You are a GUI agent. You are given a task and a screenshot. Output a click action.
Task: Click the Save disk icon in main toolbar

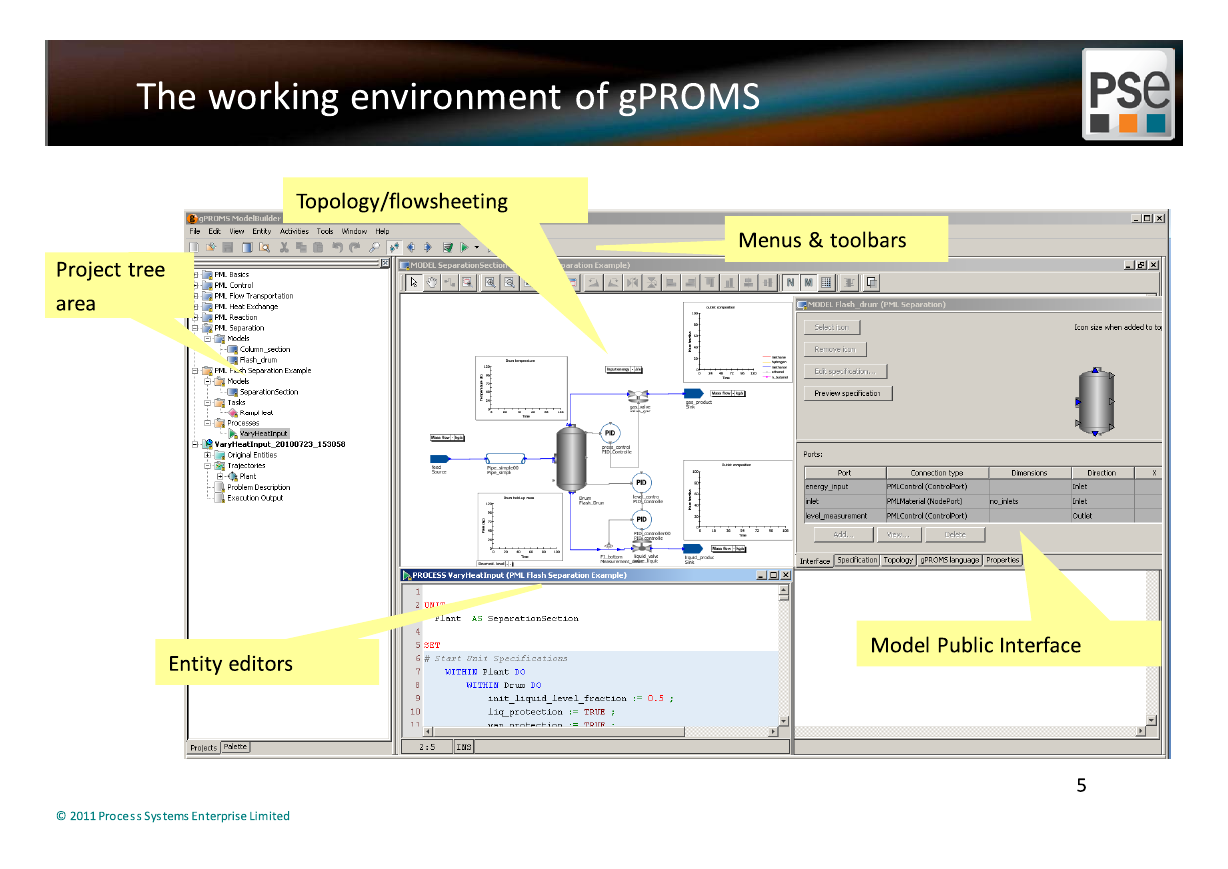click(228, 246)
